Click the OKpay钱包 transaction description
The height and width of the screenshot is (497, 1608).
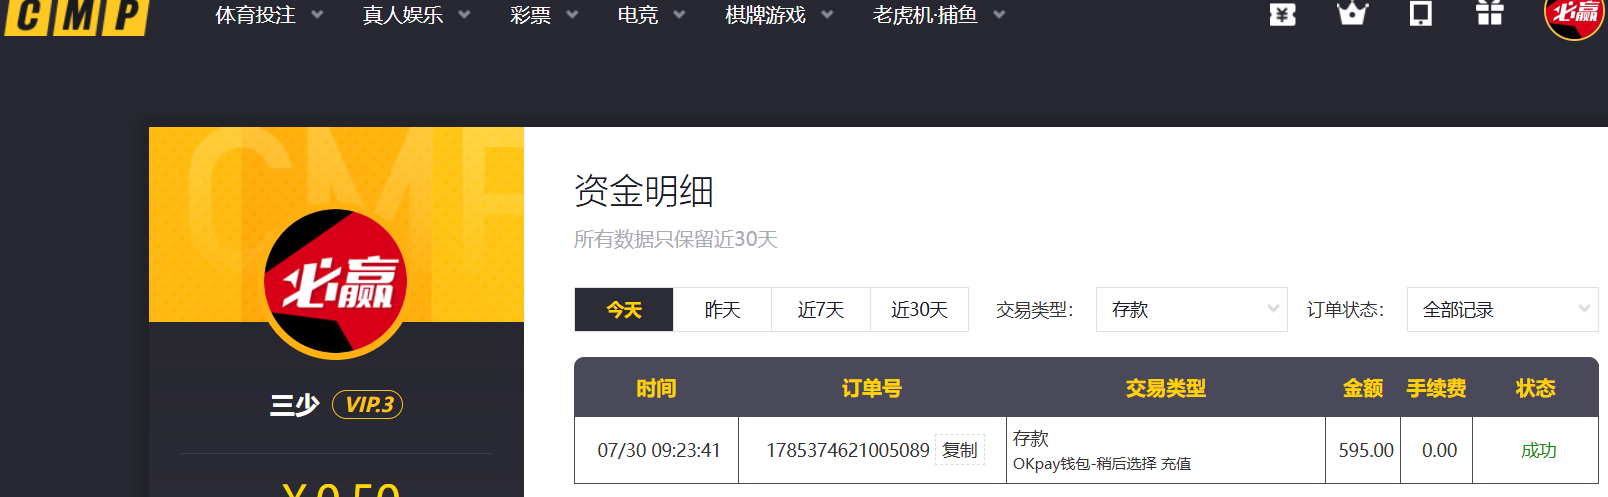[1102, 464]
